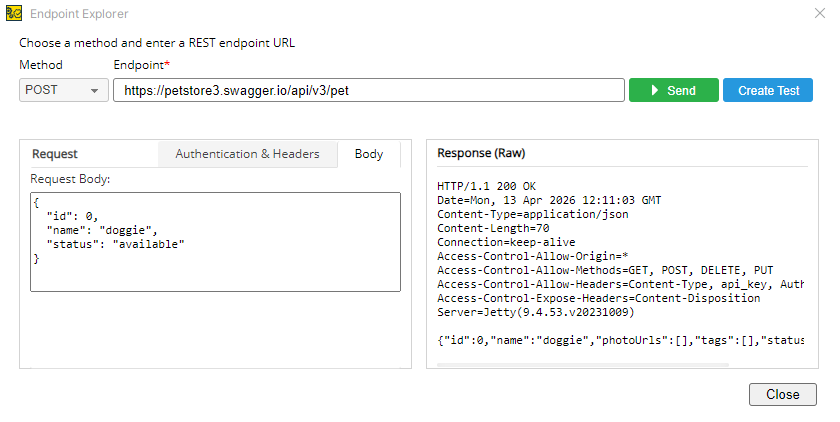Image resolution: width=840 pixels, height=422 pixels.
Task: Click the Access-Control-Expose-Headers line
Action: [598, 298]
